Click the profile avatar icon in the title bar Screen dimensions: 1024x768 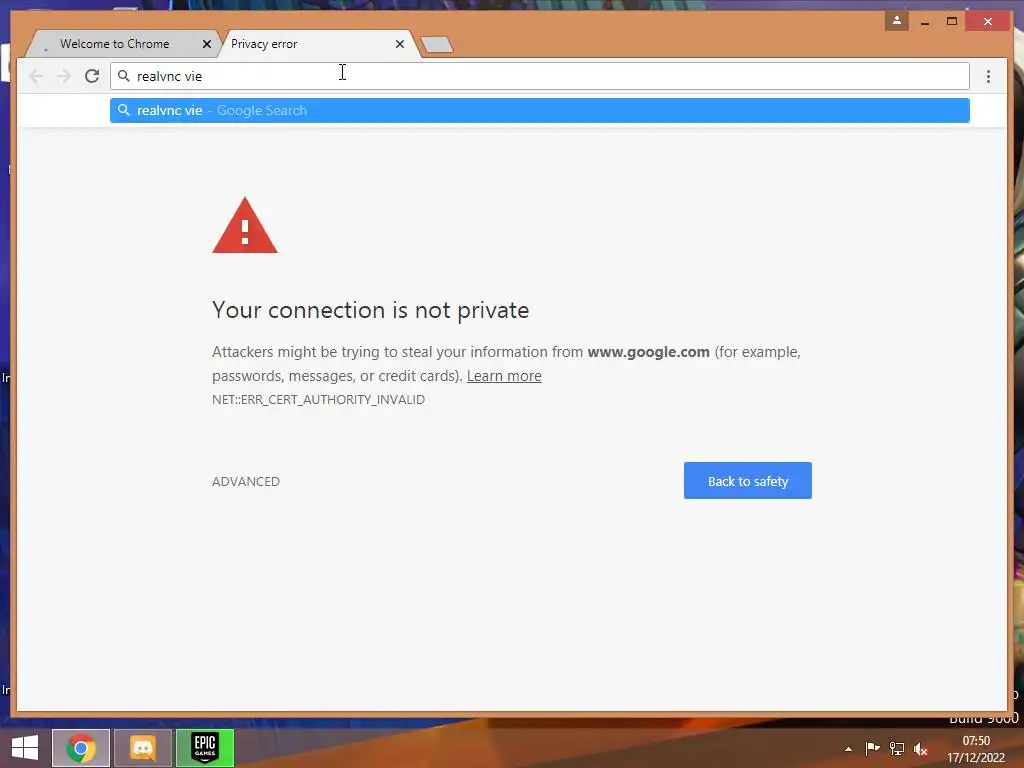pos(897,21)
